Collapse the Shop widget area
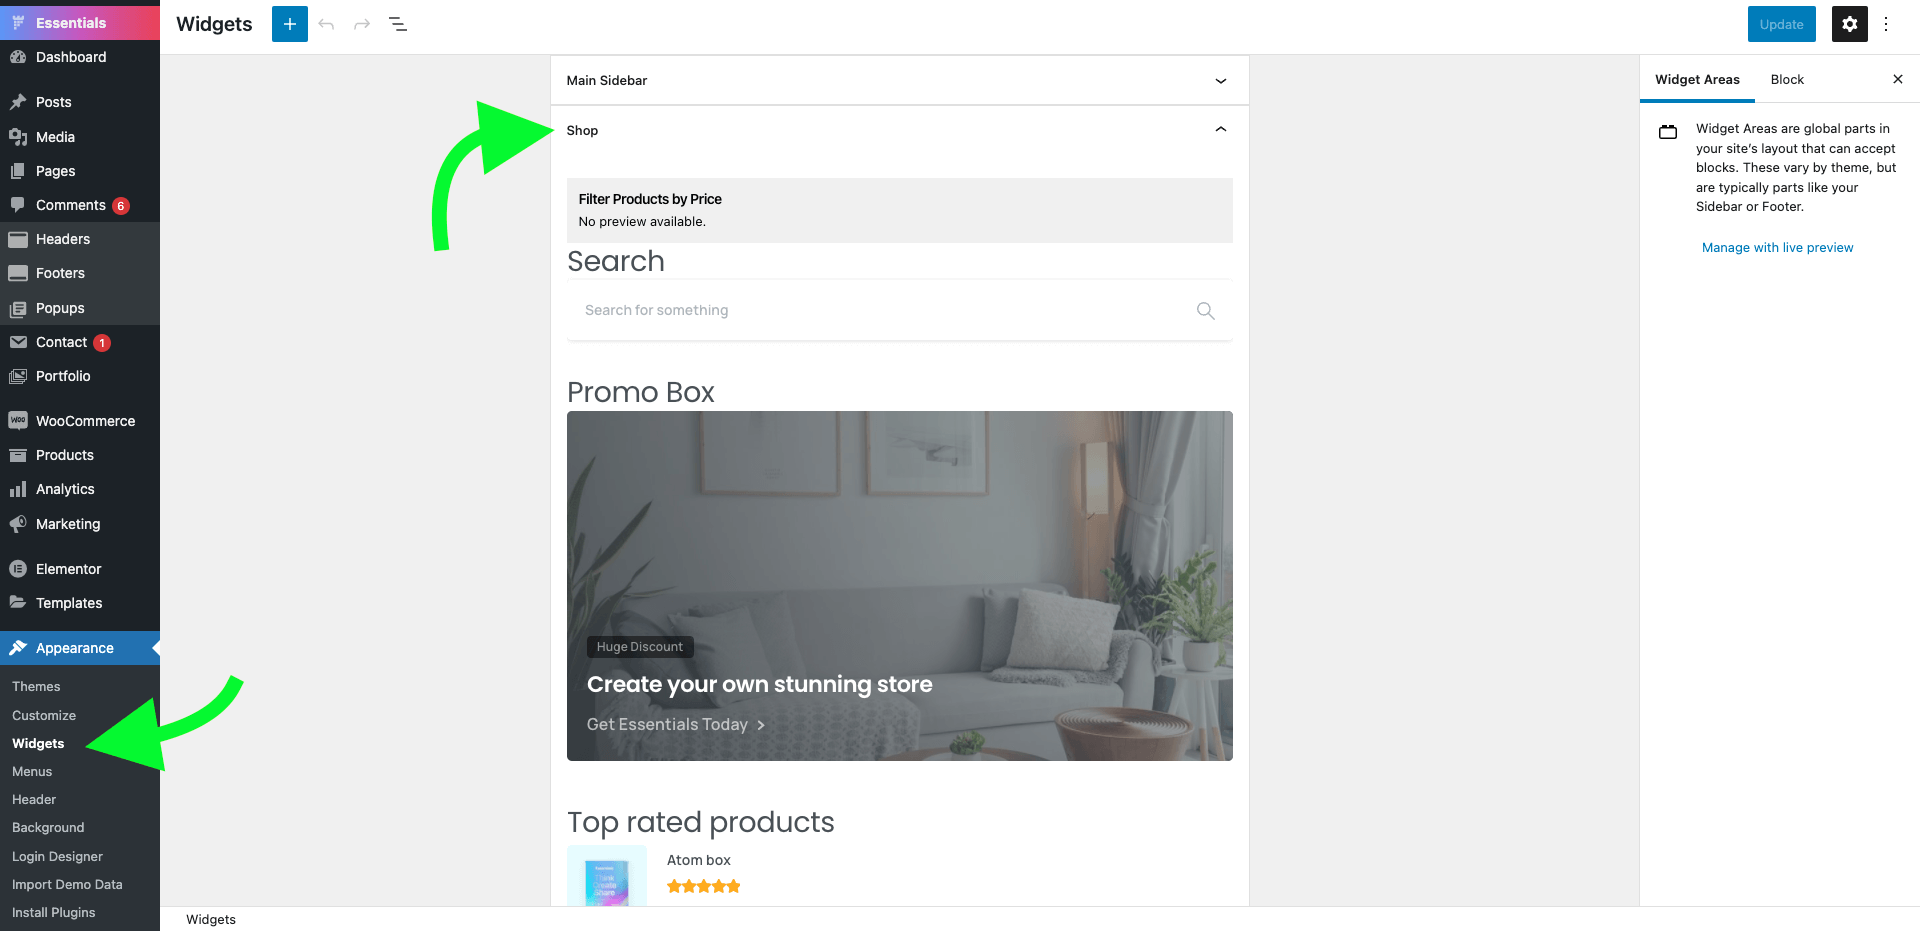This screenshot has width=1920, height=931. pyautogui.click(x=1219, y=130)
